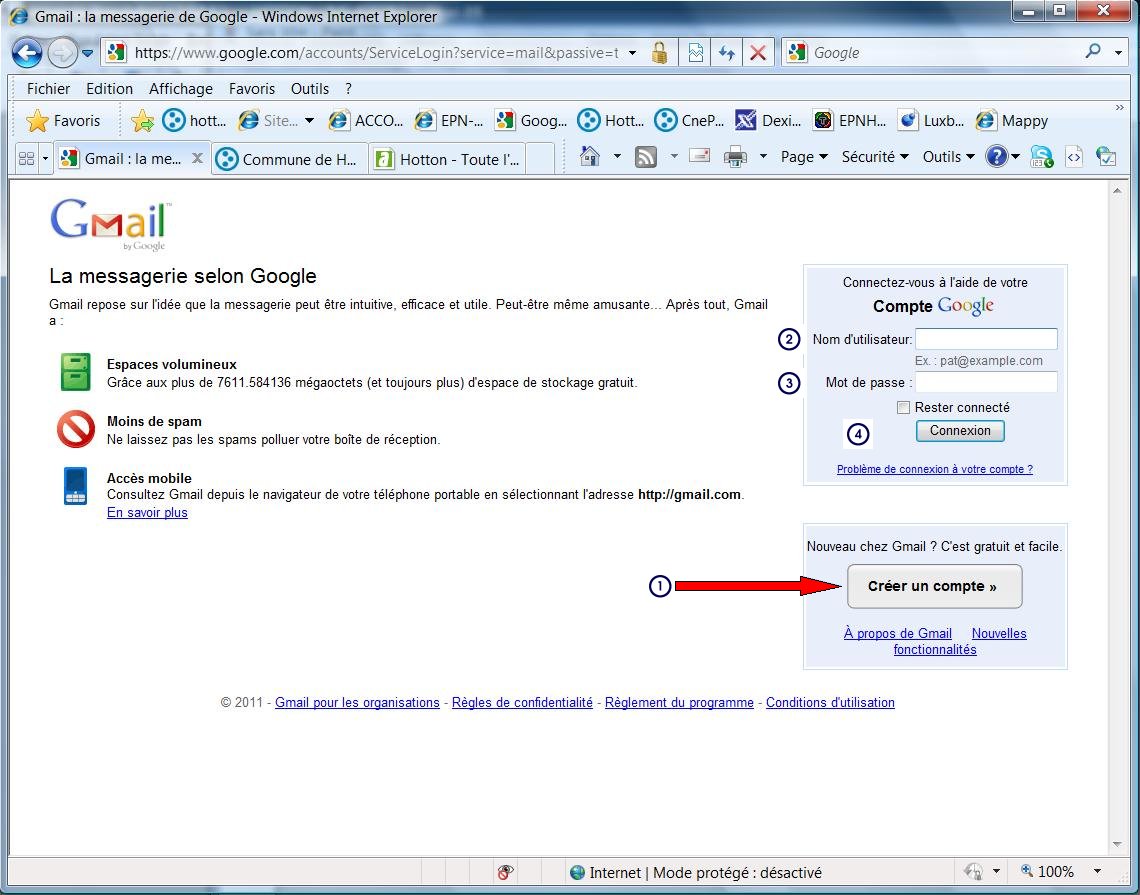Screen dimensions: 1140x895
Task: Check the Rester connecté checkbox
Action: (903, 407)
